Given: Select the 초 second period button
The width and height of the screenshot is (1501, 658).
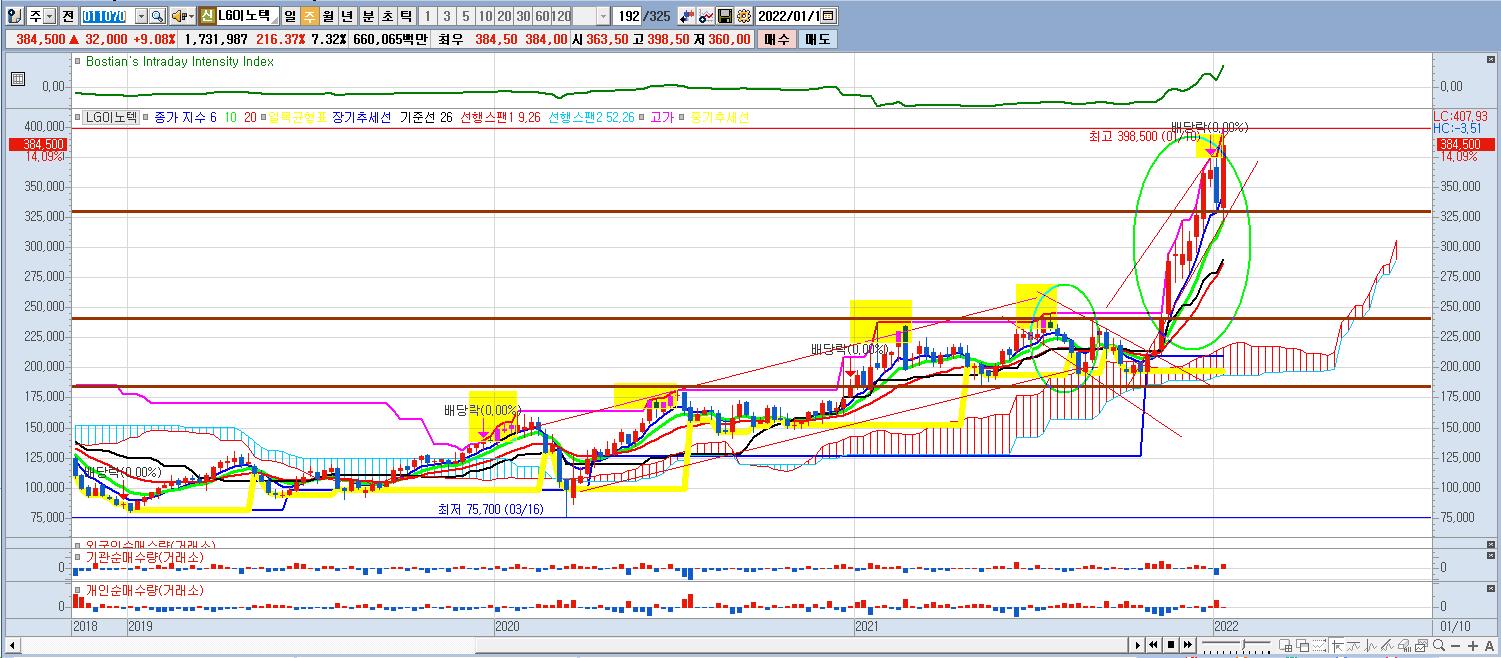Looking at the screenshot, I should coord(387,16).
